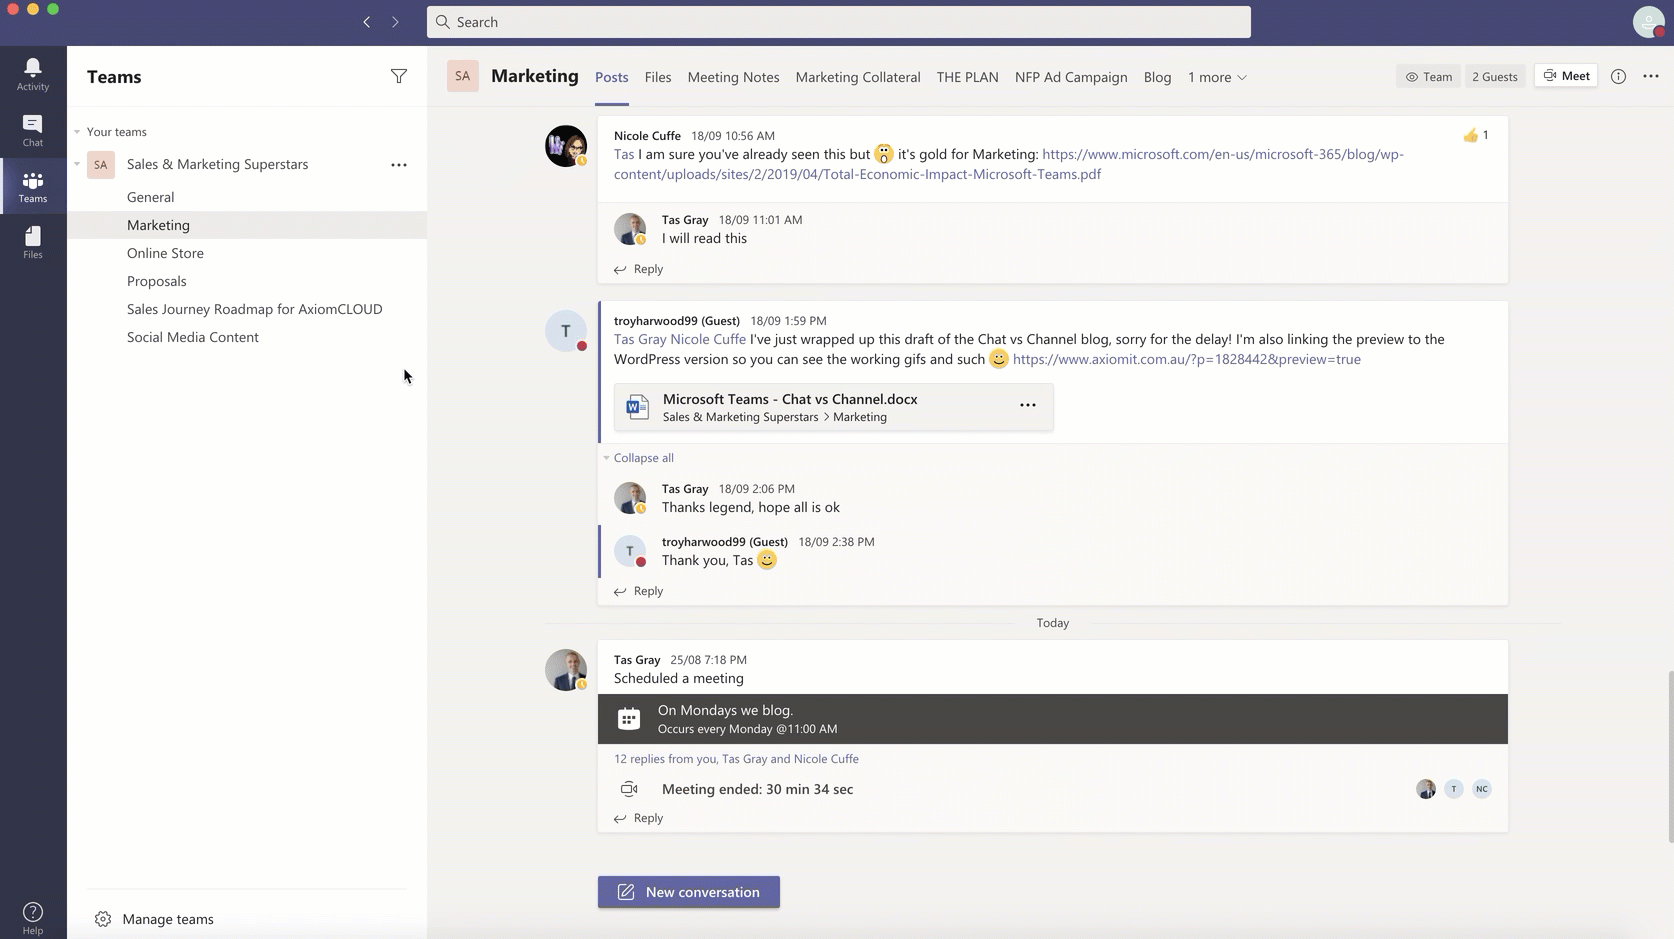The width and height of the screenshot is (1674, 939).
Task: Open the Files tab
Action: (x=658, y=77)
